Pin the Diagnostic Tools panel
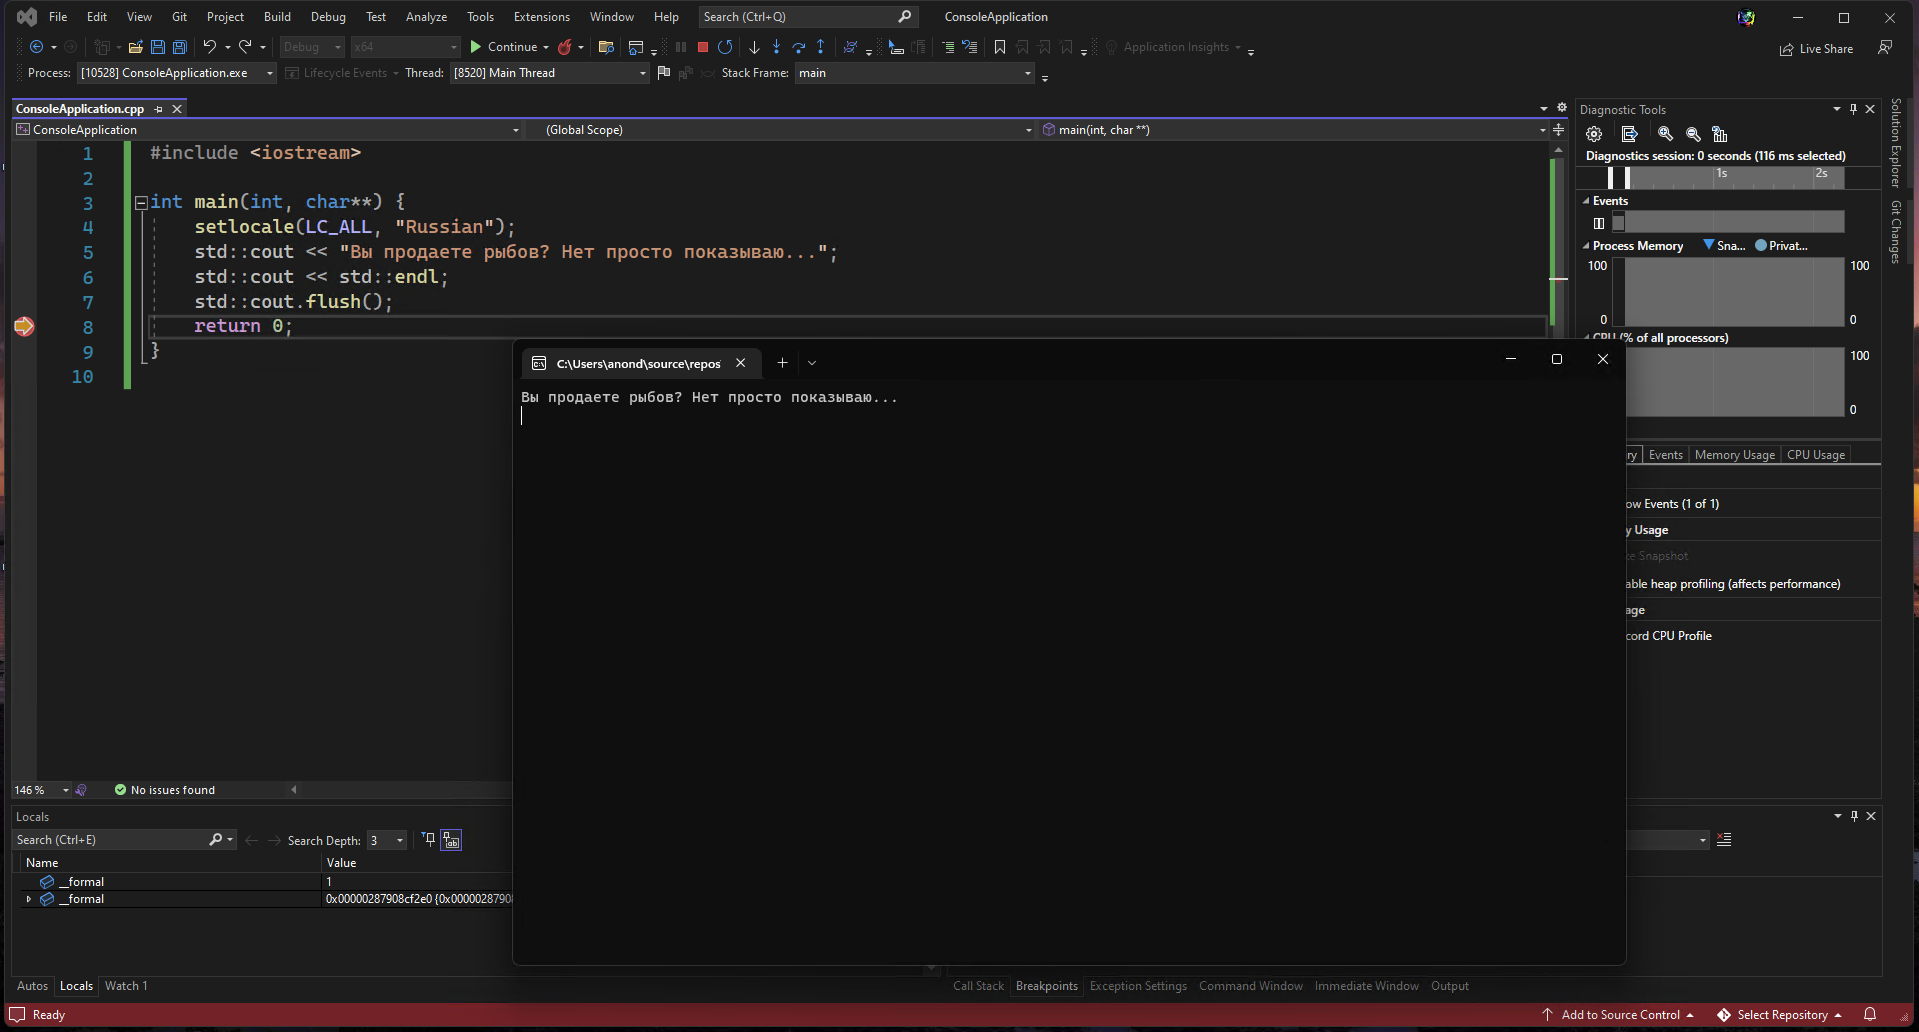 tap(1853, 109)
